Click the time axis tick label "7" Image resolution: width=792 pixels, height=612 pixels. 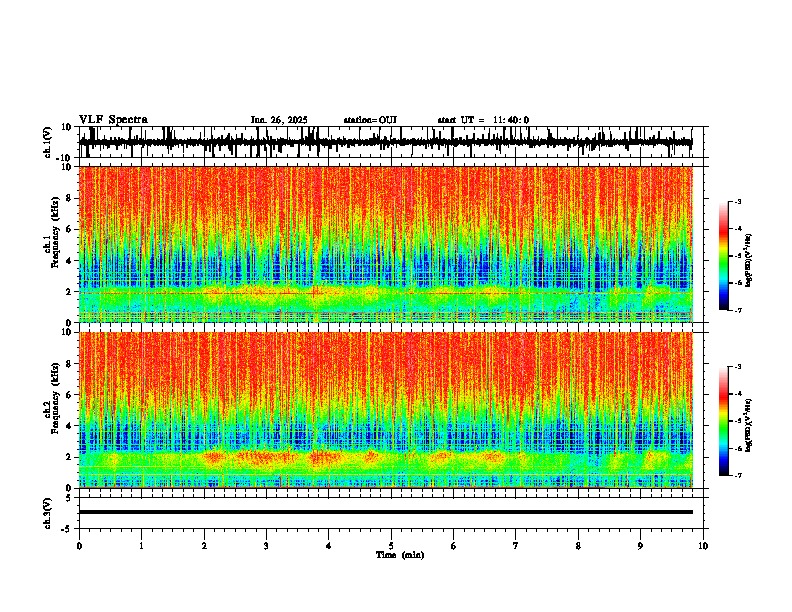pos(516,546)
